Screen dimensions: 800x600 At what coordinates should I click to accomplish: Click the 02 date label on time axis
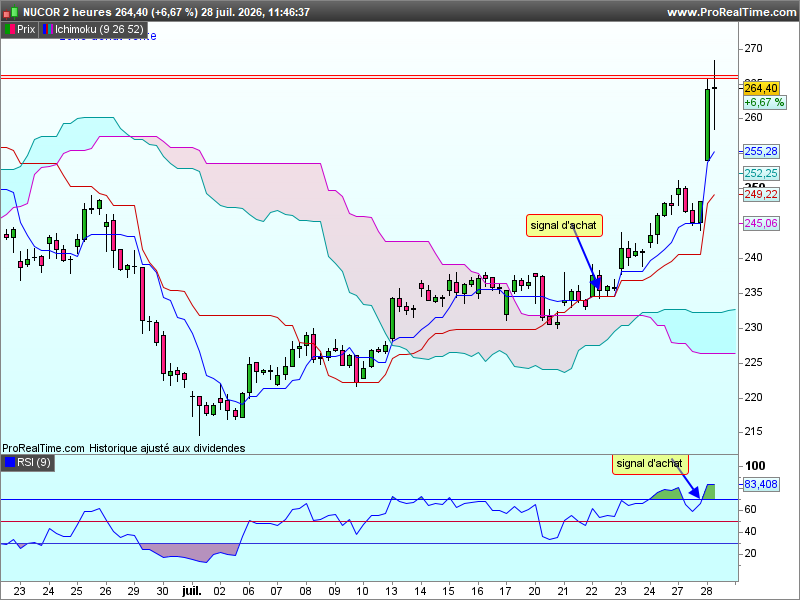tap(219, 591)
